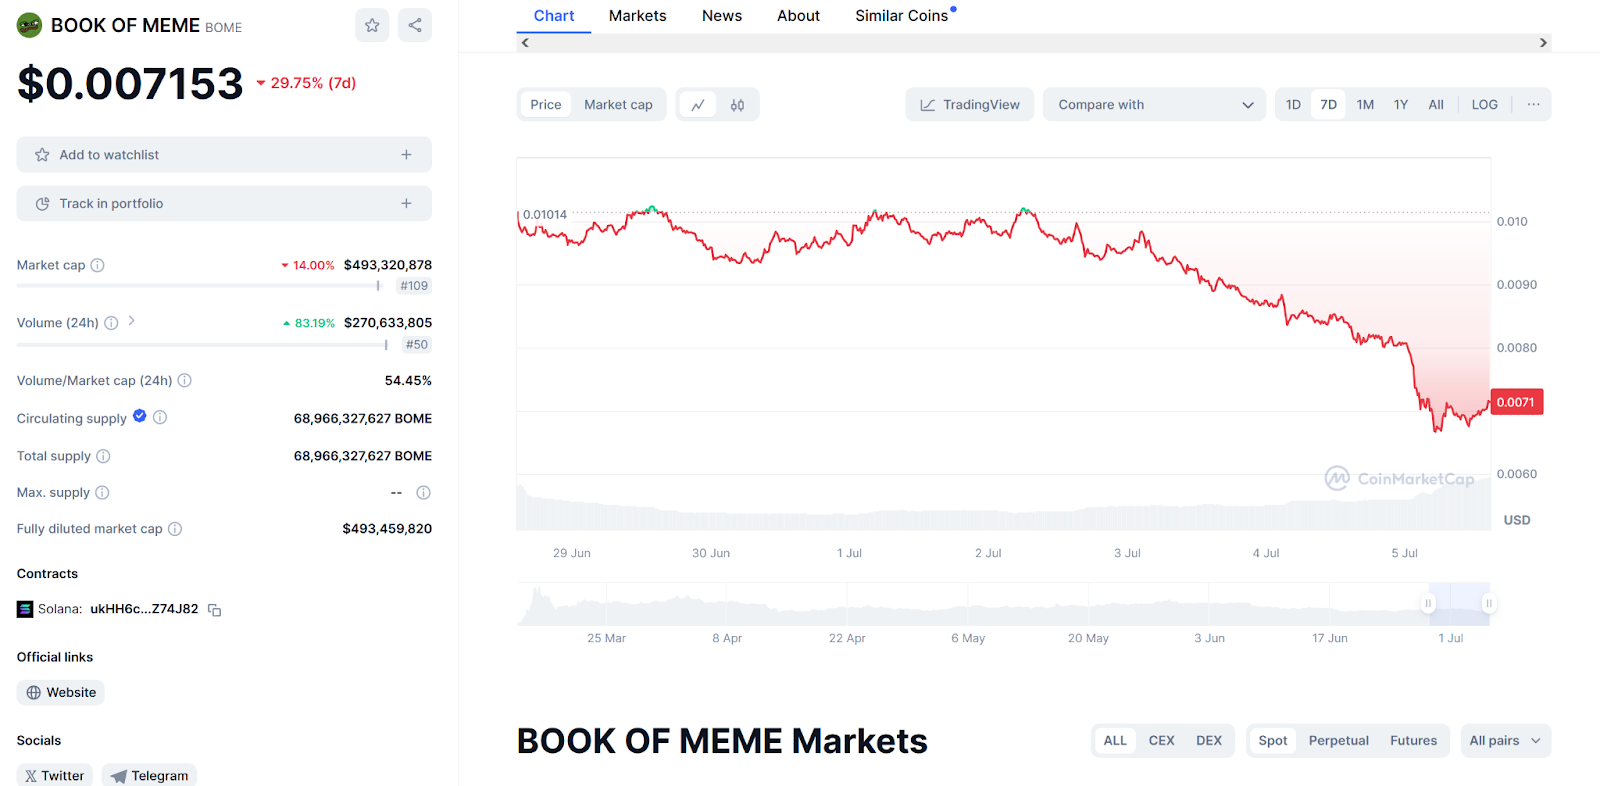
Task: Open the official Website link
Action: tap(61, 693)
